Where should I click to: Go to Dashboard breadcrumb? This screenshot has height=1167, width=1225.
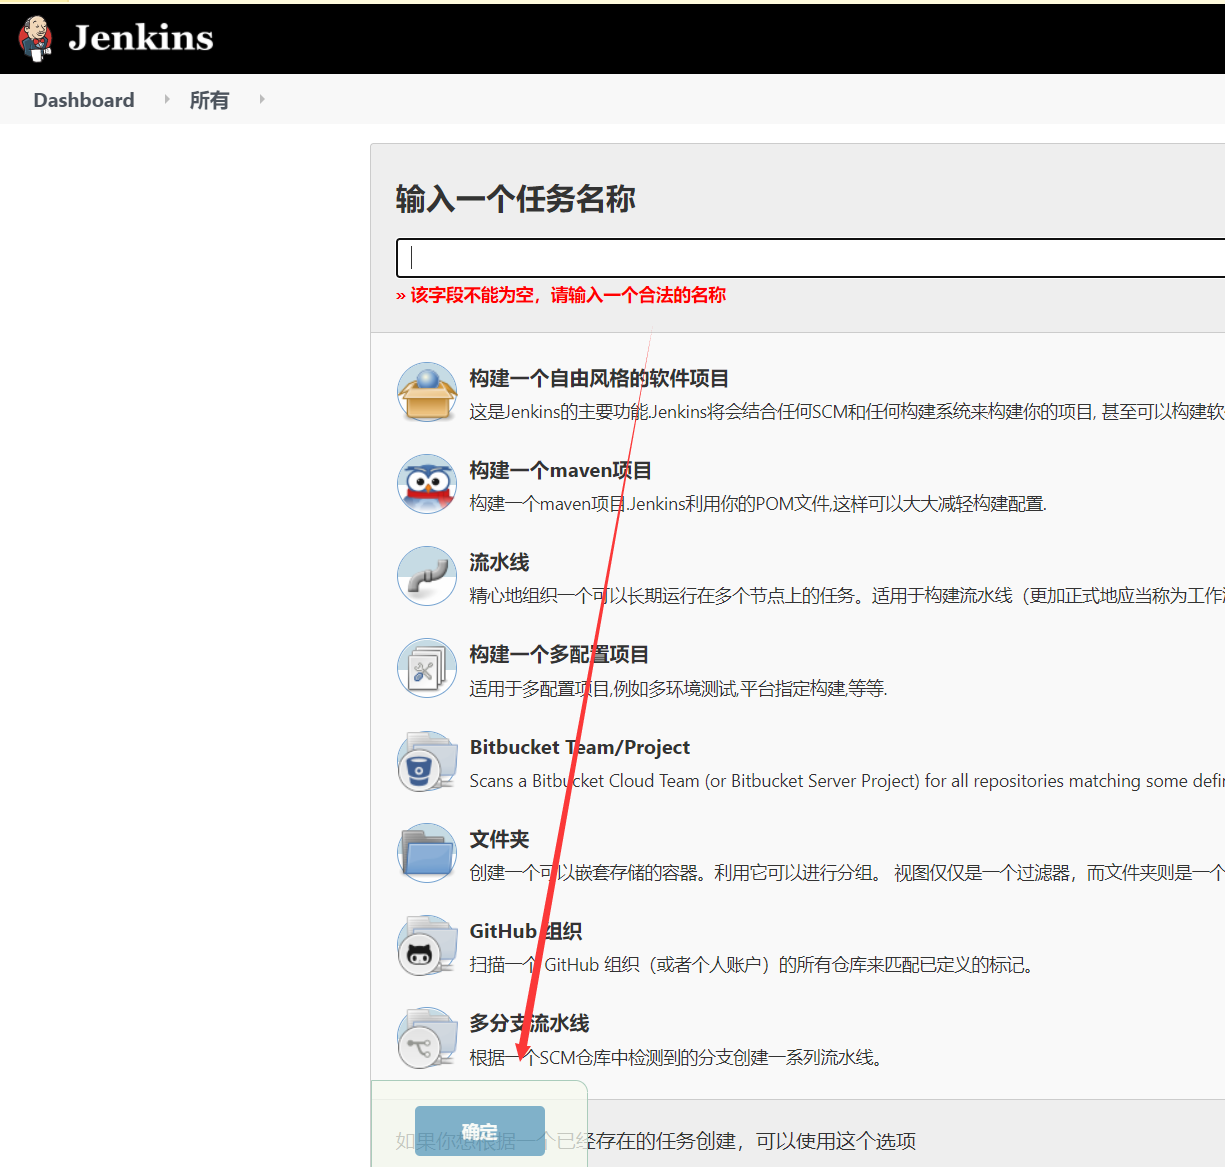84,100
